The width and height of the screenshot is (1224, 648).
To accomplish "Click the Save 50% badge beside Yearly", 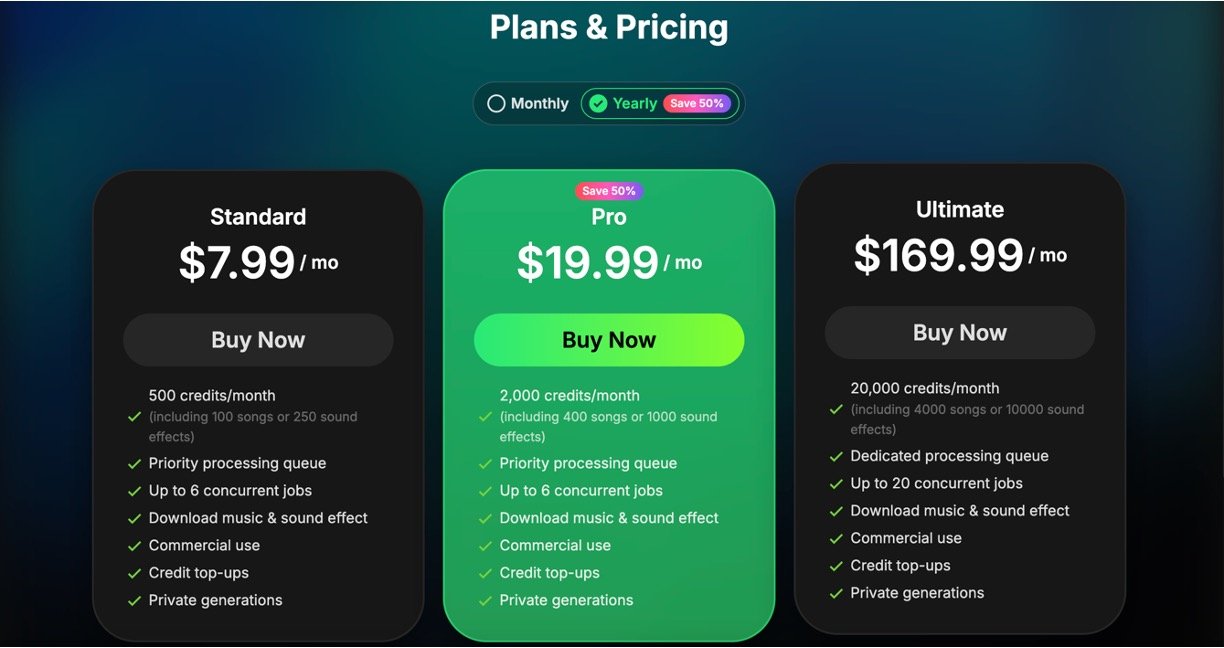I will 697,104.
